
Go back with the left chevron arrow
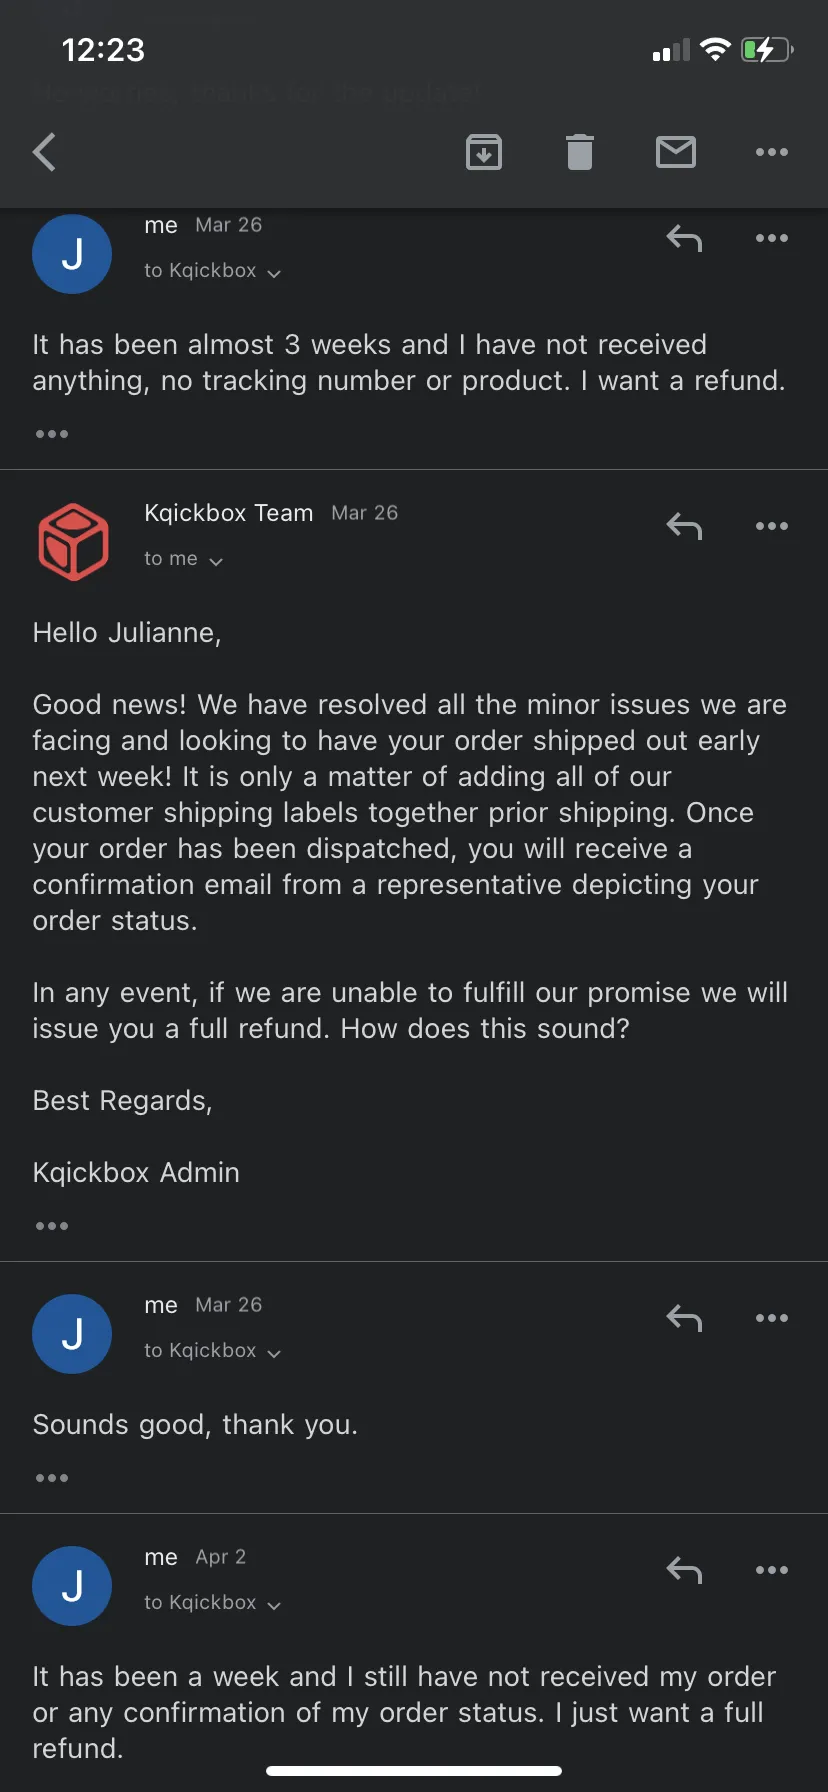pos(44,152)
